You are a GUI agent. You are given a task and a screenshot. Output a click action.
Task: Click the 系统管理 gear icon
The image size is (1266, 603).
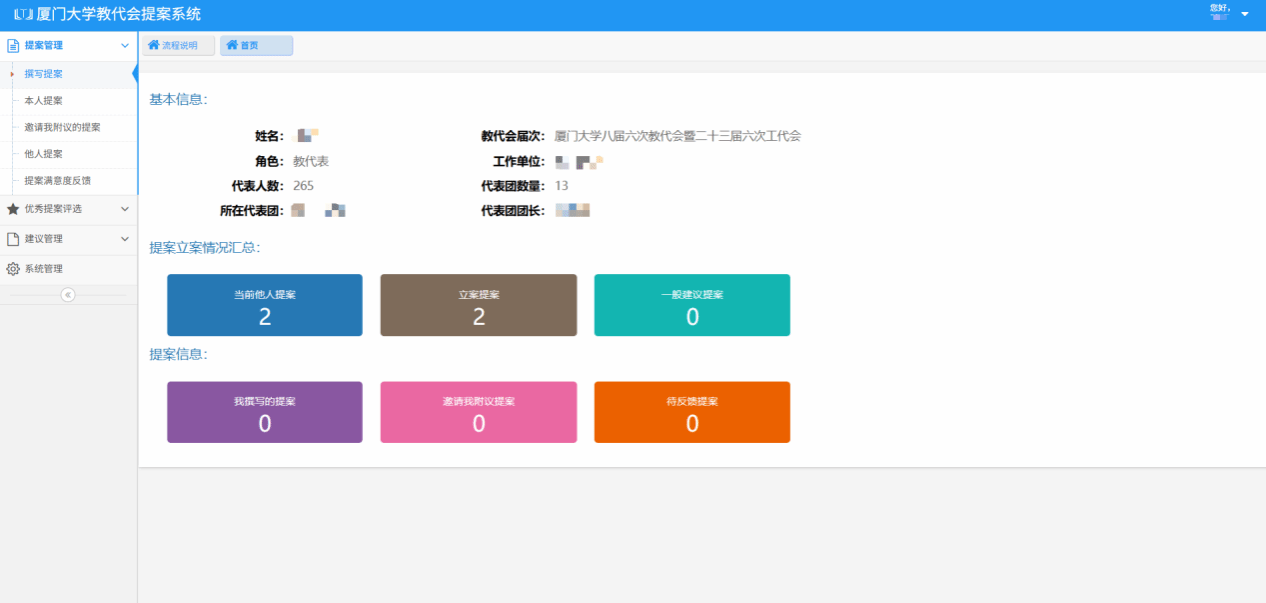pyautogui.click(x=13, y=269)
